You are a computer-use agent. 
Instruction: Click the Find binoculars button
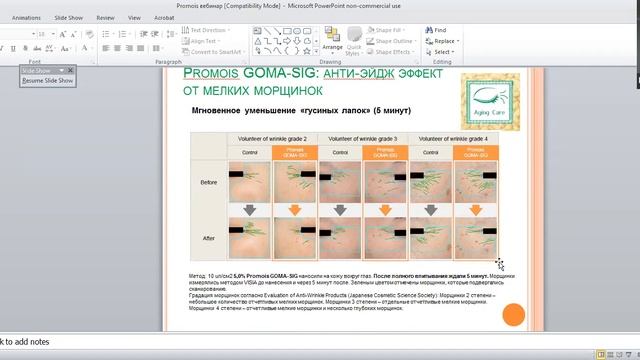[436, 30]
